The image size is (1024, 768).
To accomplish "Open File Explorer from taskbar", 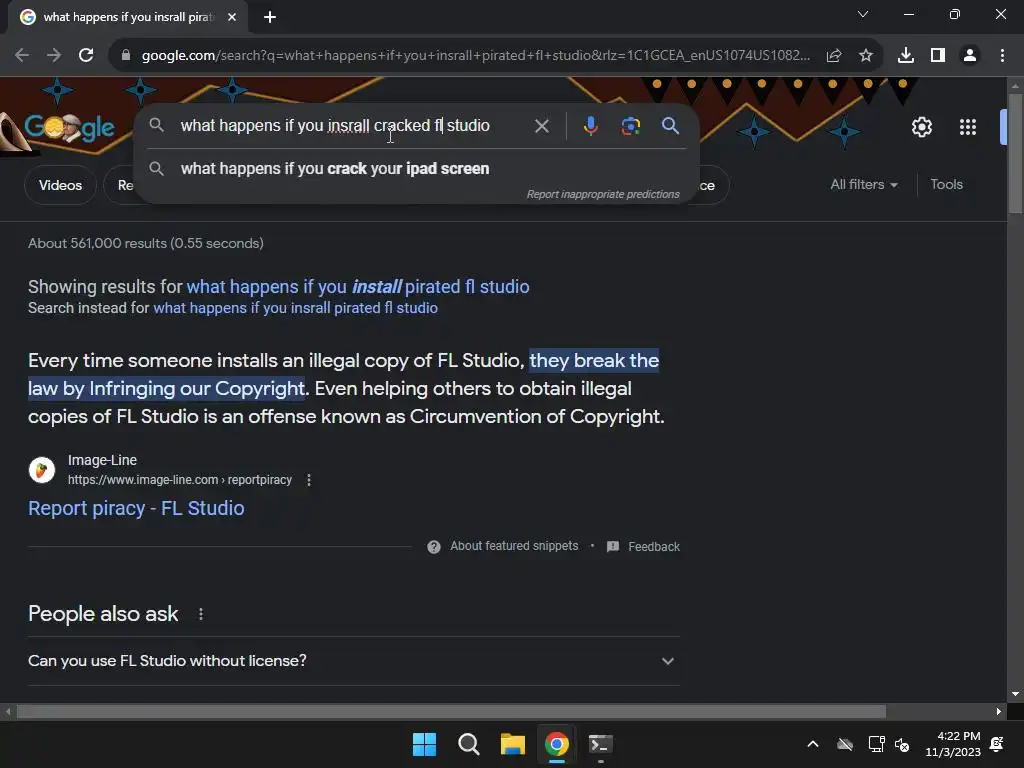I will pyautogui.click(x=513, y=744).
